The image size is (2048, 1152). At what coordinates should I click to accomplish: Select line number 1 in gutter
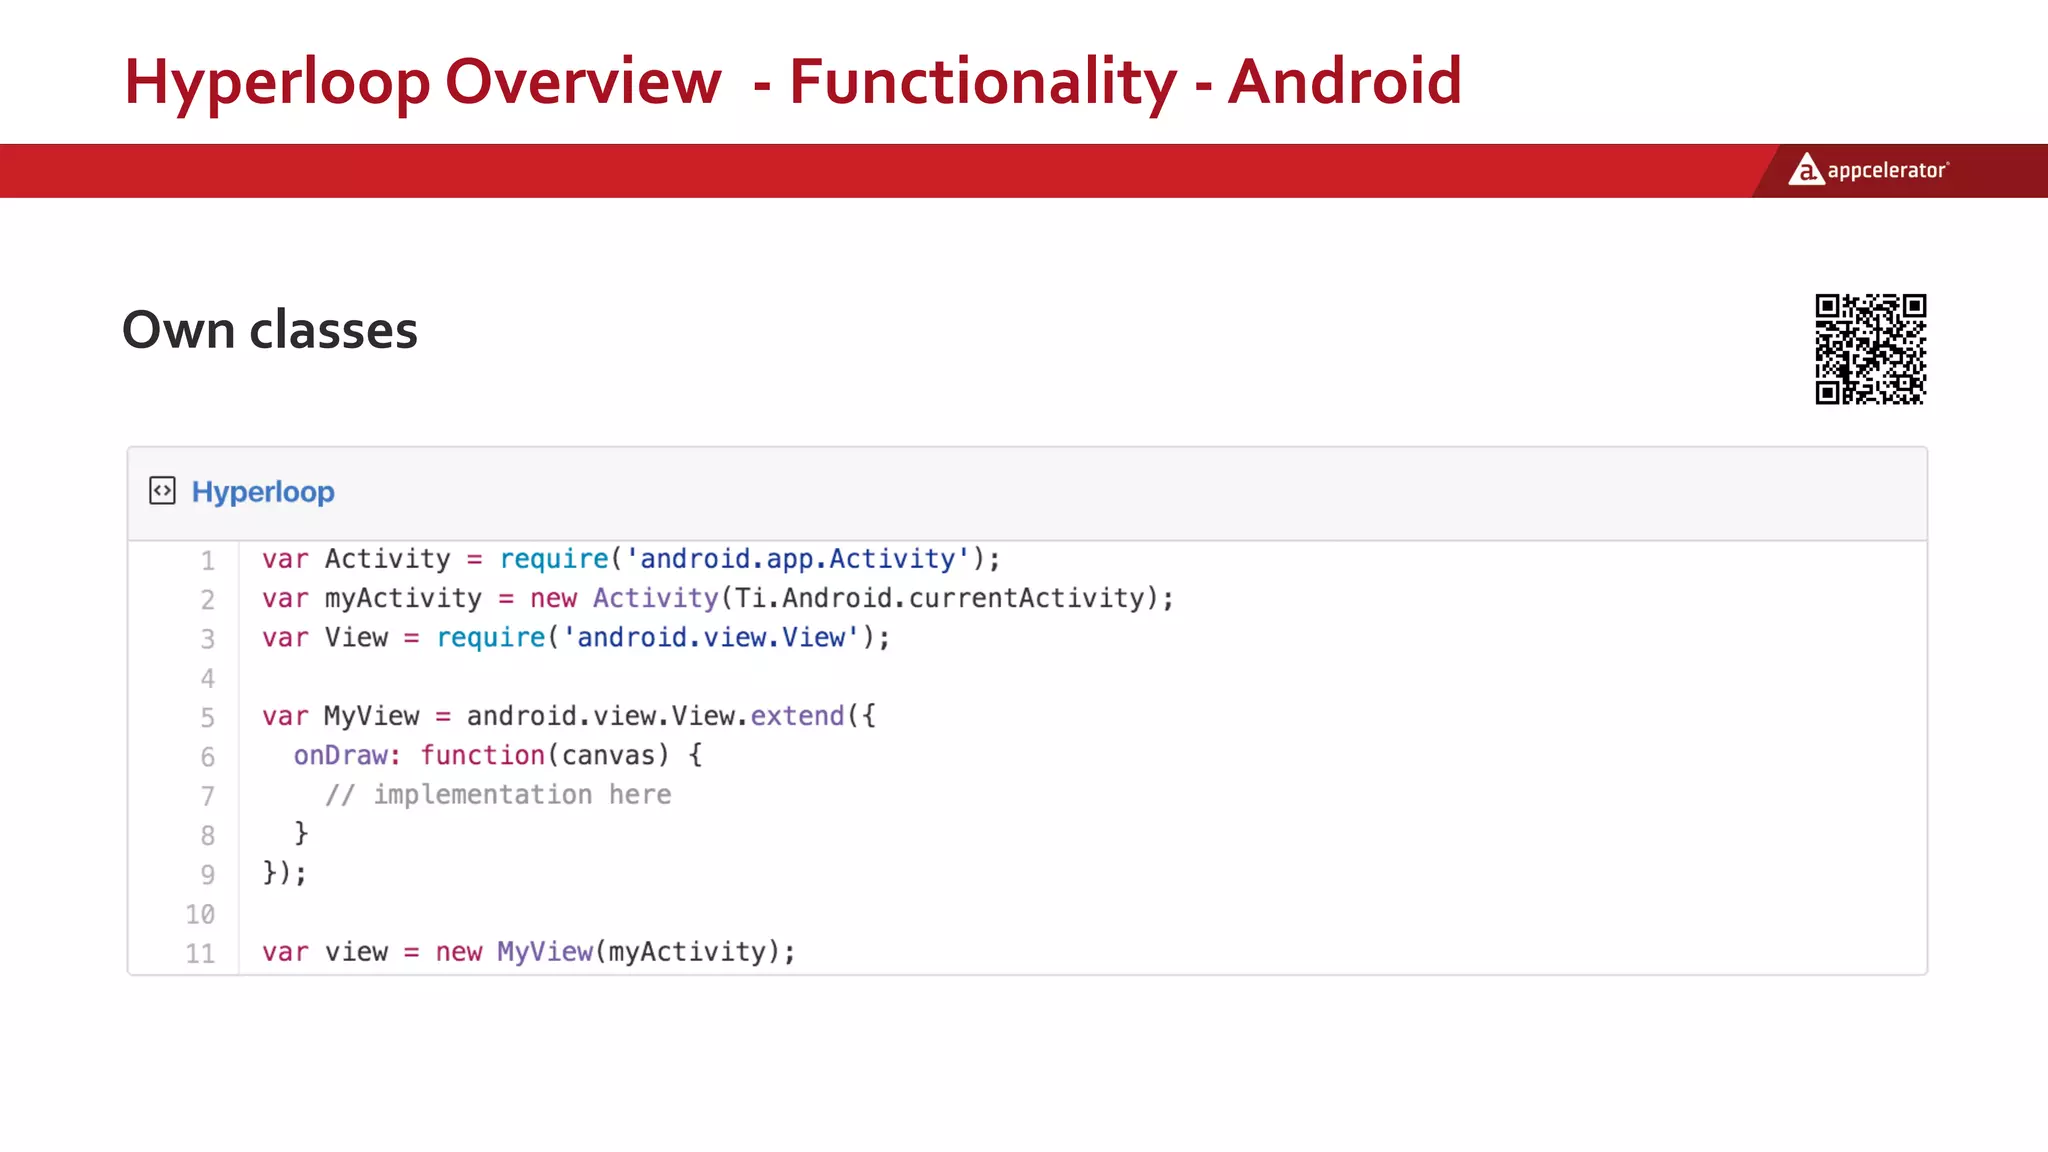click(x=207, y=560)
